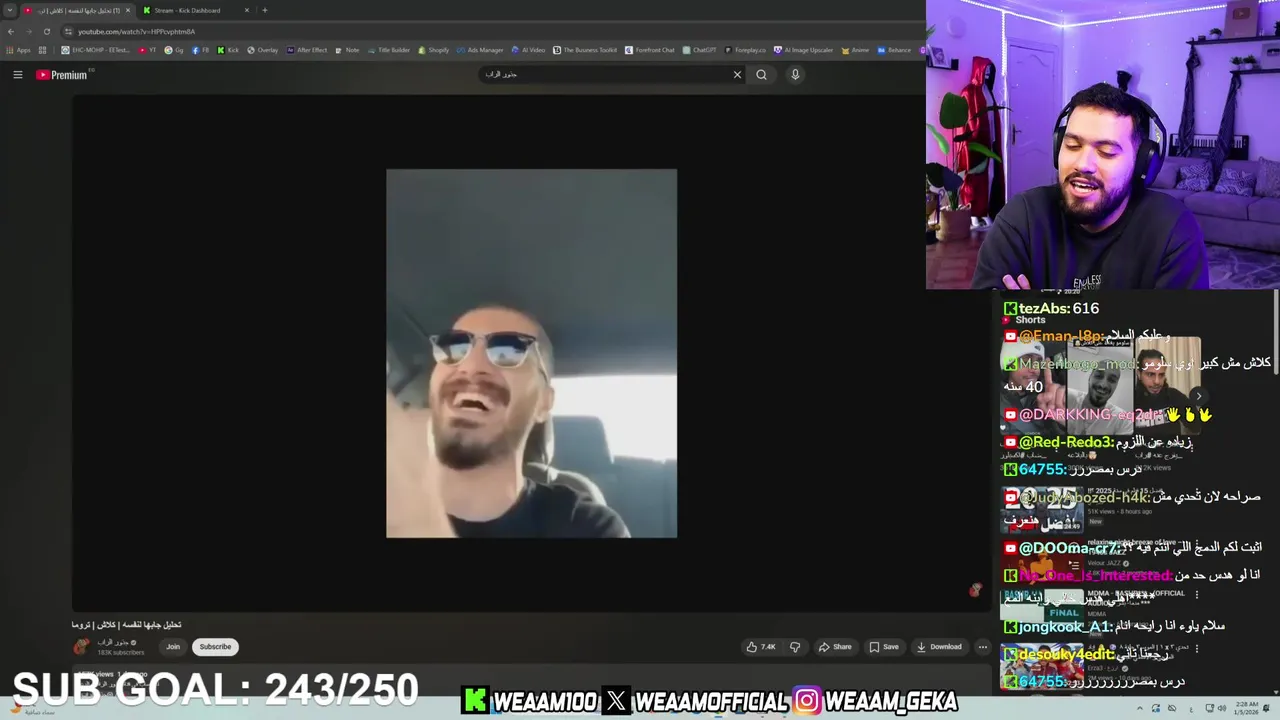Image resolution: width=1280 pixels, height=720 pixels.
Task: Open the three-dot more actions menu
Action: [982, 647]
